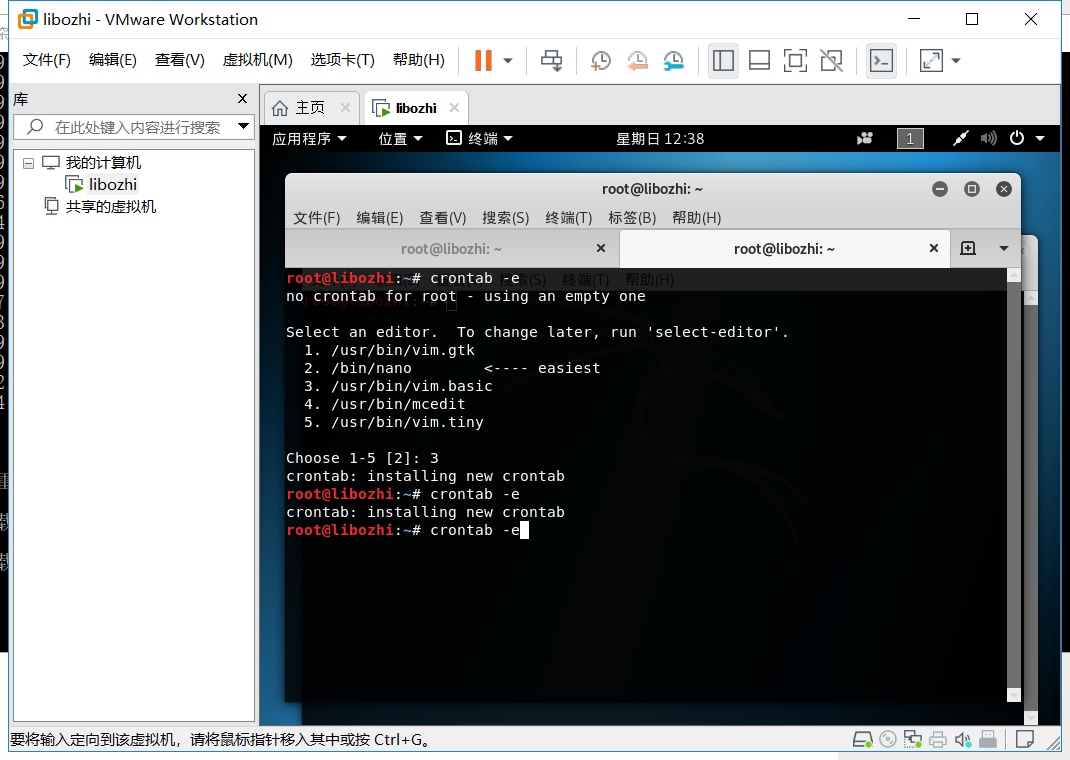Open the stretch mode dropdown arrow
1070x760 pixels.
956,61
